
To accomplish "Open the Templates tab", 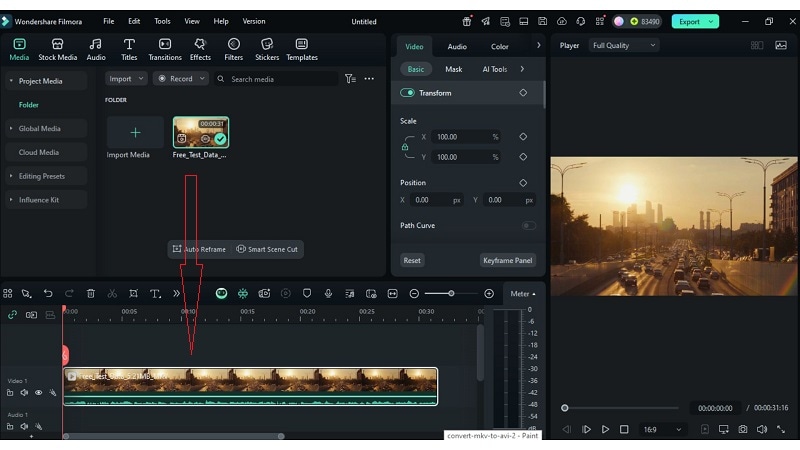I will pos(302,49).
